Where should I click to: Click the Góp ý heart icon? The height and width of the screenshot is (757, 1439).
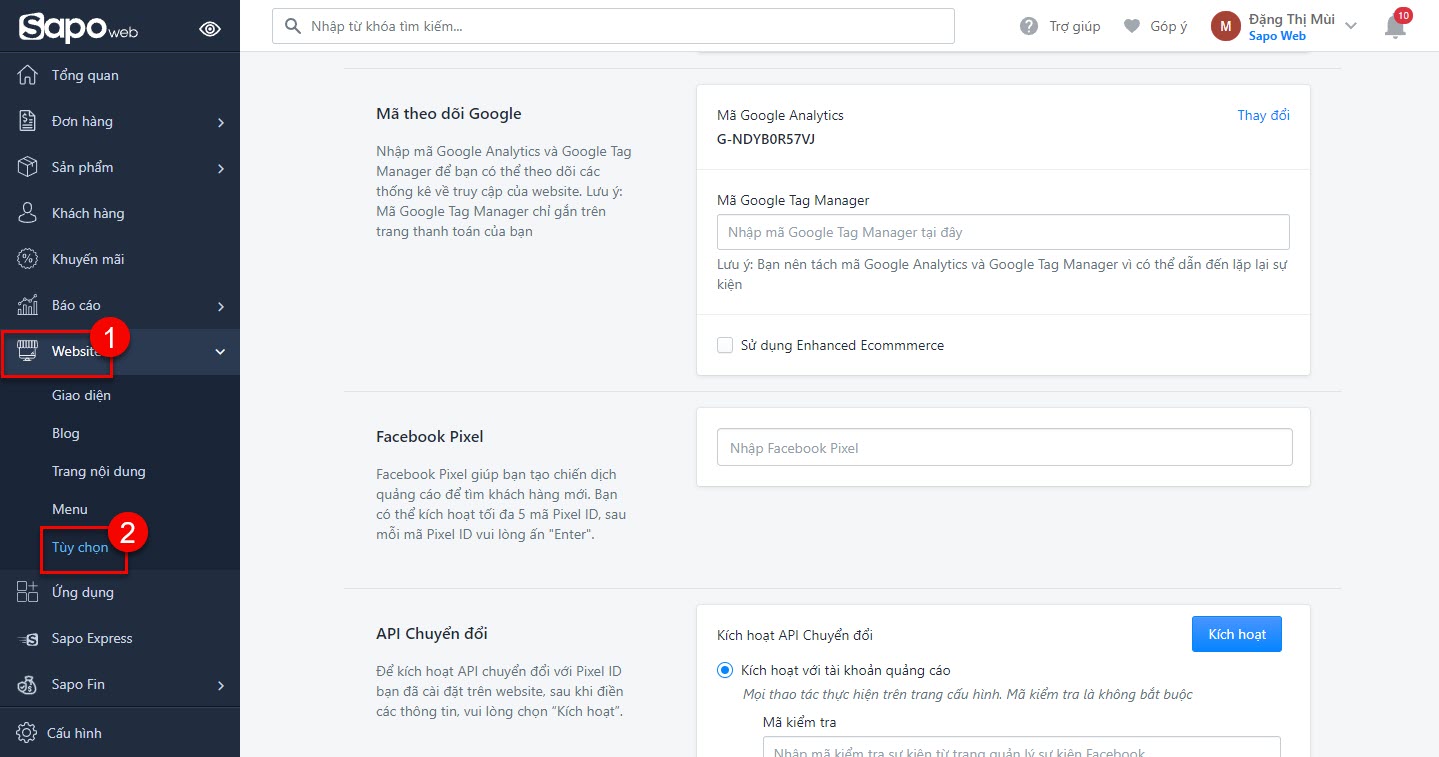coord(1132,26)
